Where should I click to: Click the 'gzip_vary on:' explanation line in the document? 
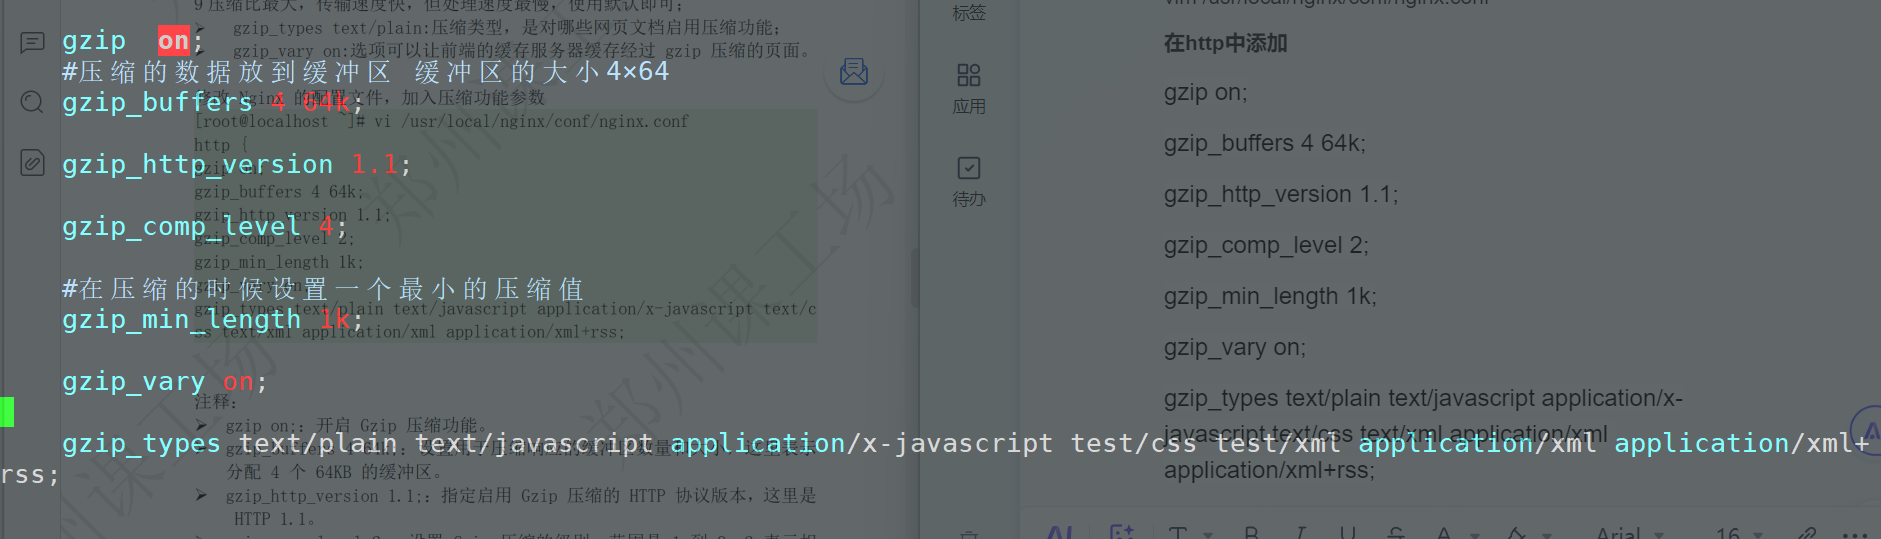[522, 50]
